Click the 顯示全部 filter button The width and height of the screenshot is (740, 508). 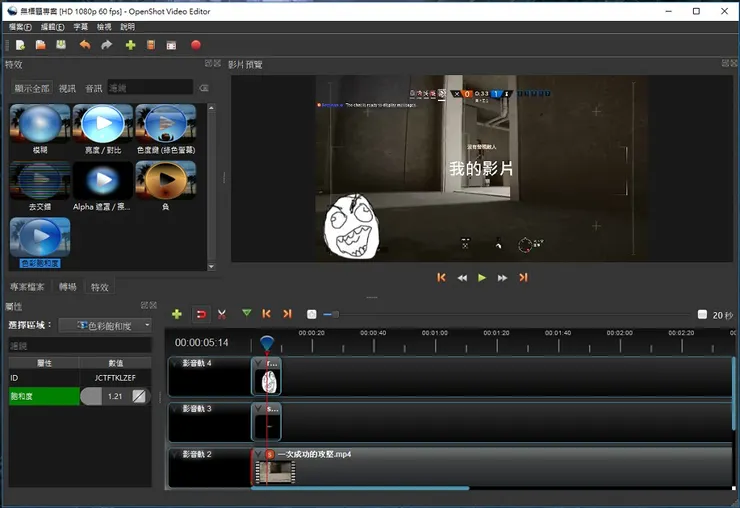(32, 88)
